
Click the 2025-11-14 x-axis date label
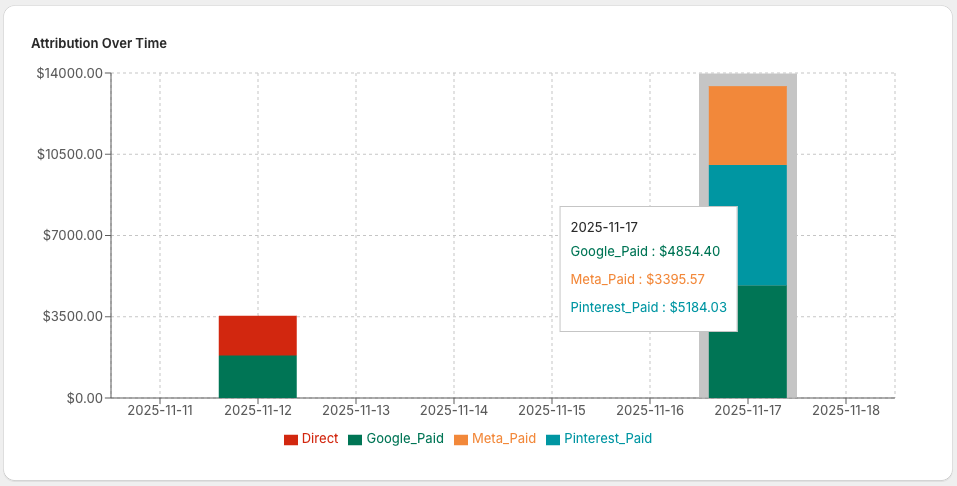[x=454, y=410]
